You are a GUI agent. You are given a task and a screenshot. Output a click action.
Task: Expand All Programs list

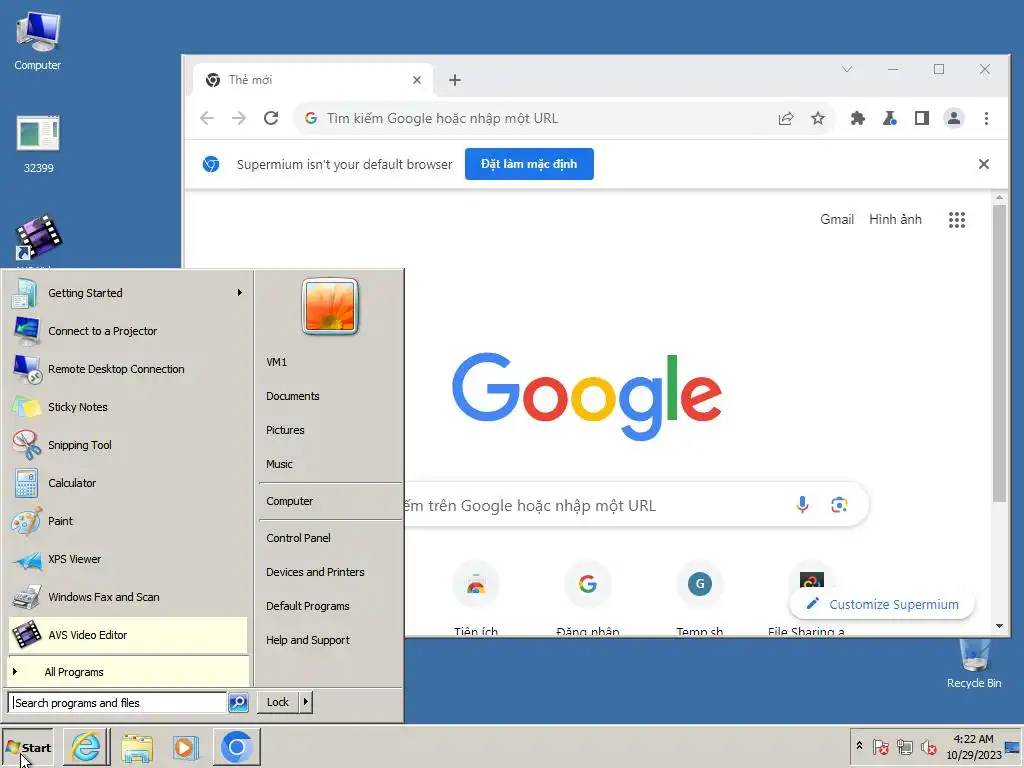(128, 671)
